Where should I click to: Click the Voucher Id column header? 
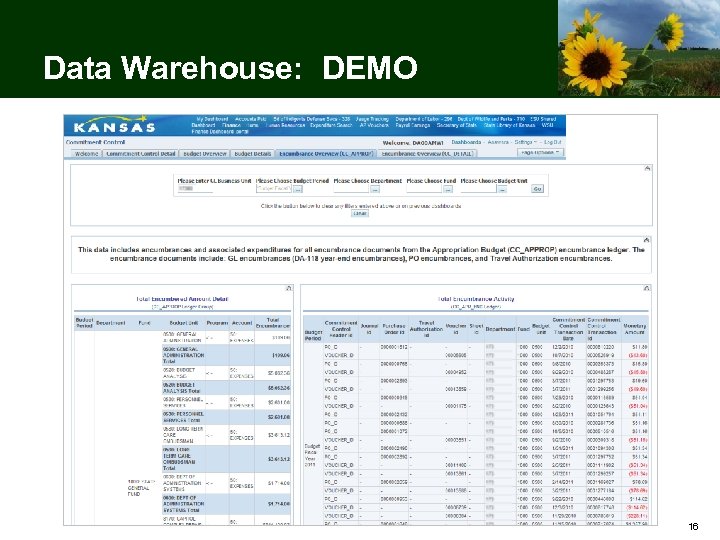point(456,329)
